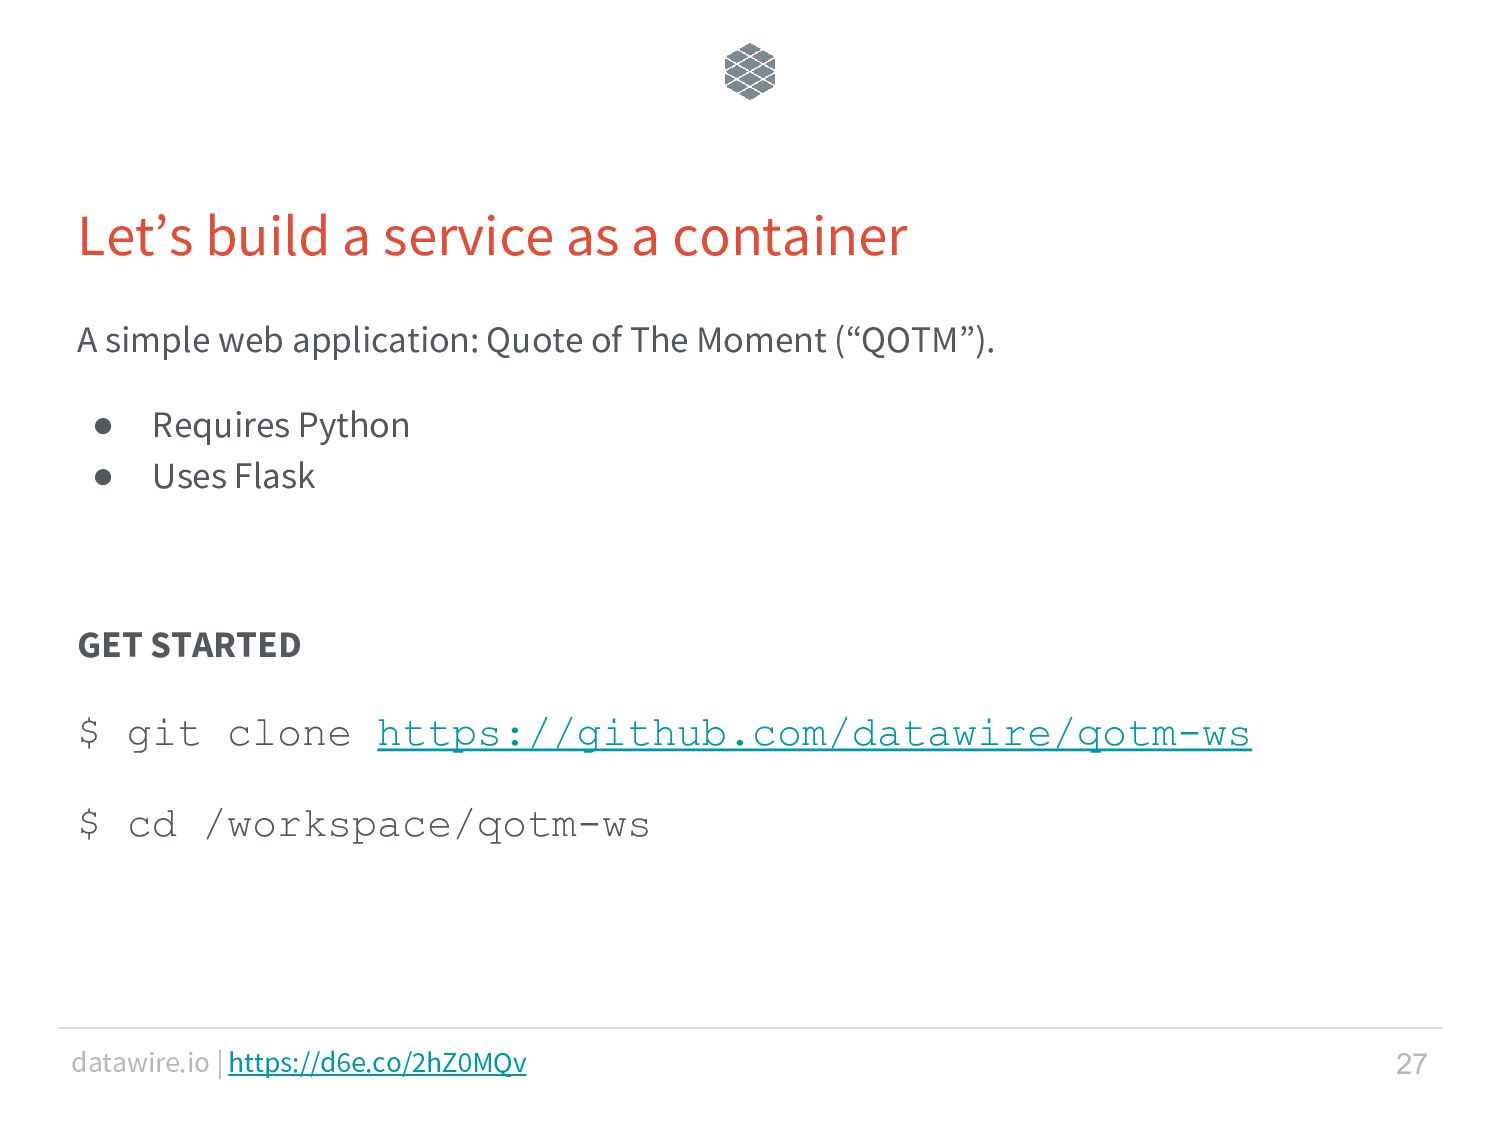
Task: Click the bullet dot beside Requires Python
Action: coord(103,427)
